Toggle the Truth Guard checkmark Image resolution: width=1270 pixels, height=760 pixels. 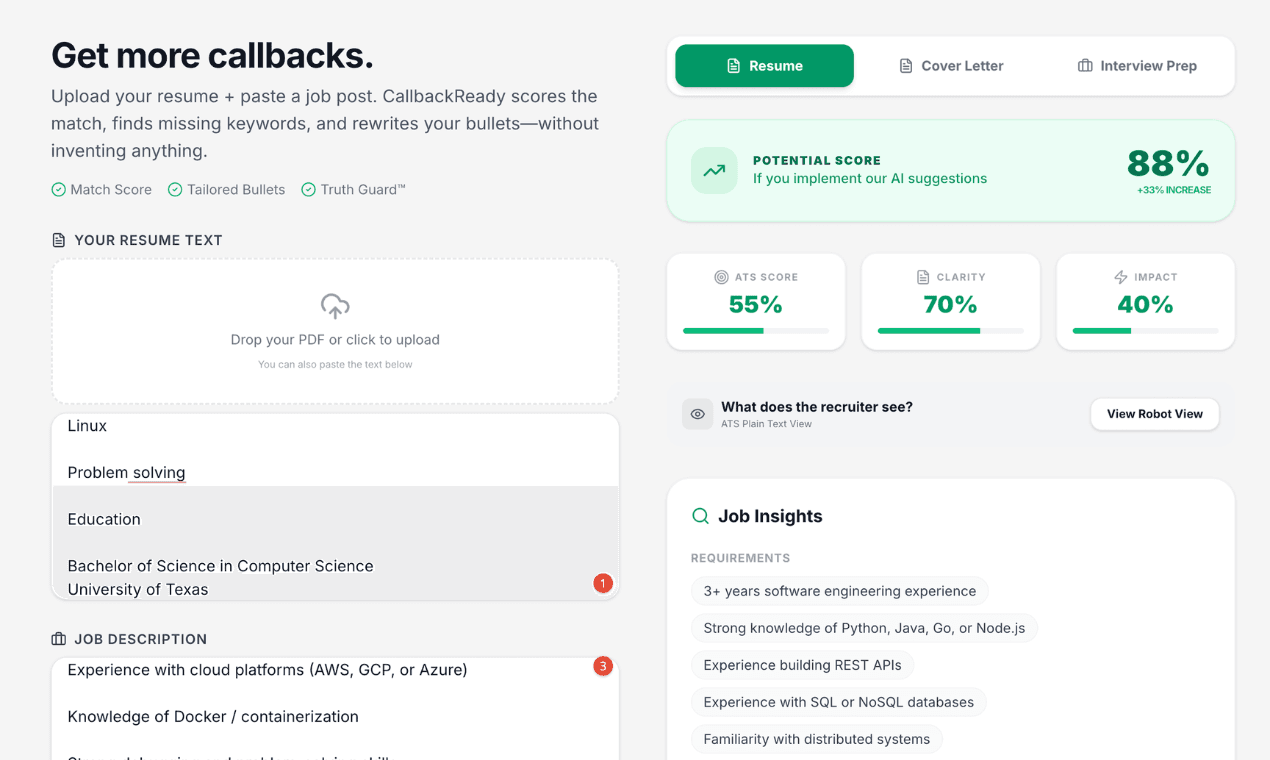(309, 189)
